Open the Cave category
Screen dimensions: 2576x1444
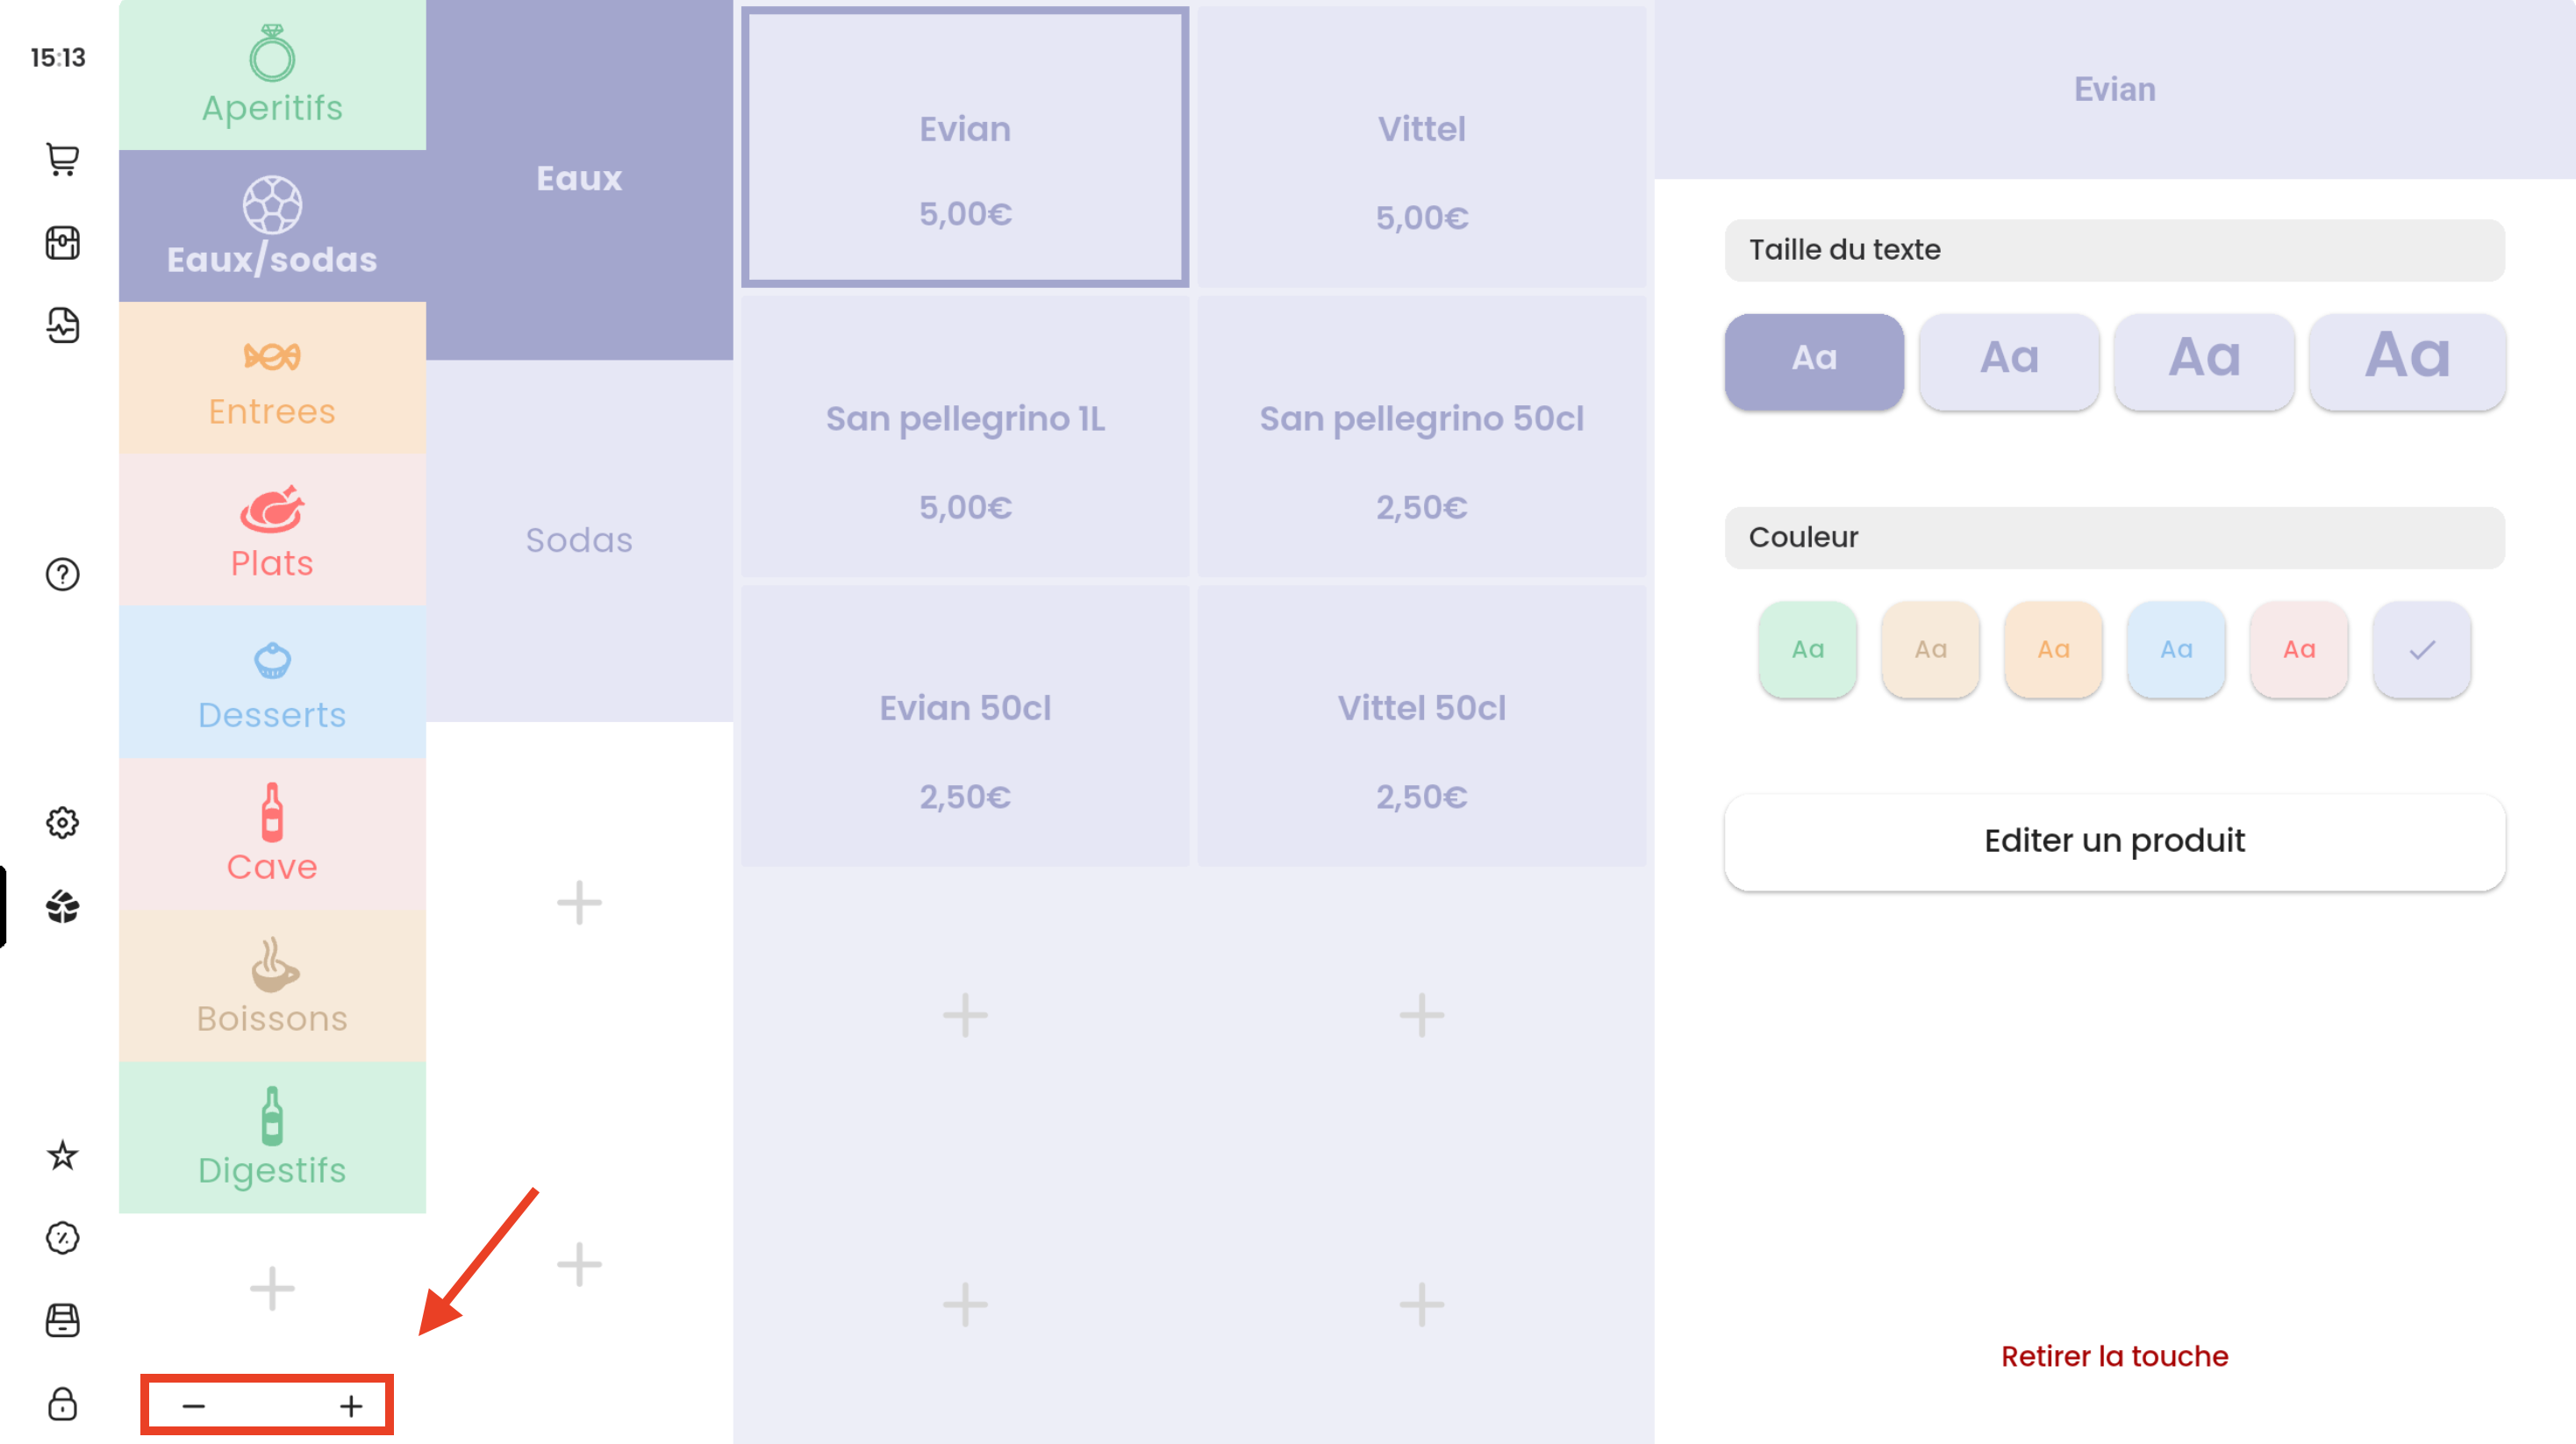pos(272,833)
